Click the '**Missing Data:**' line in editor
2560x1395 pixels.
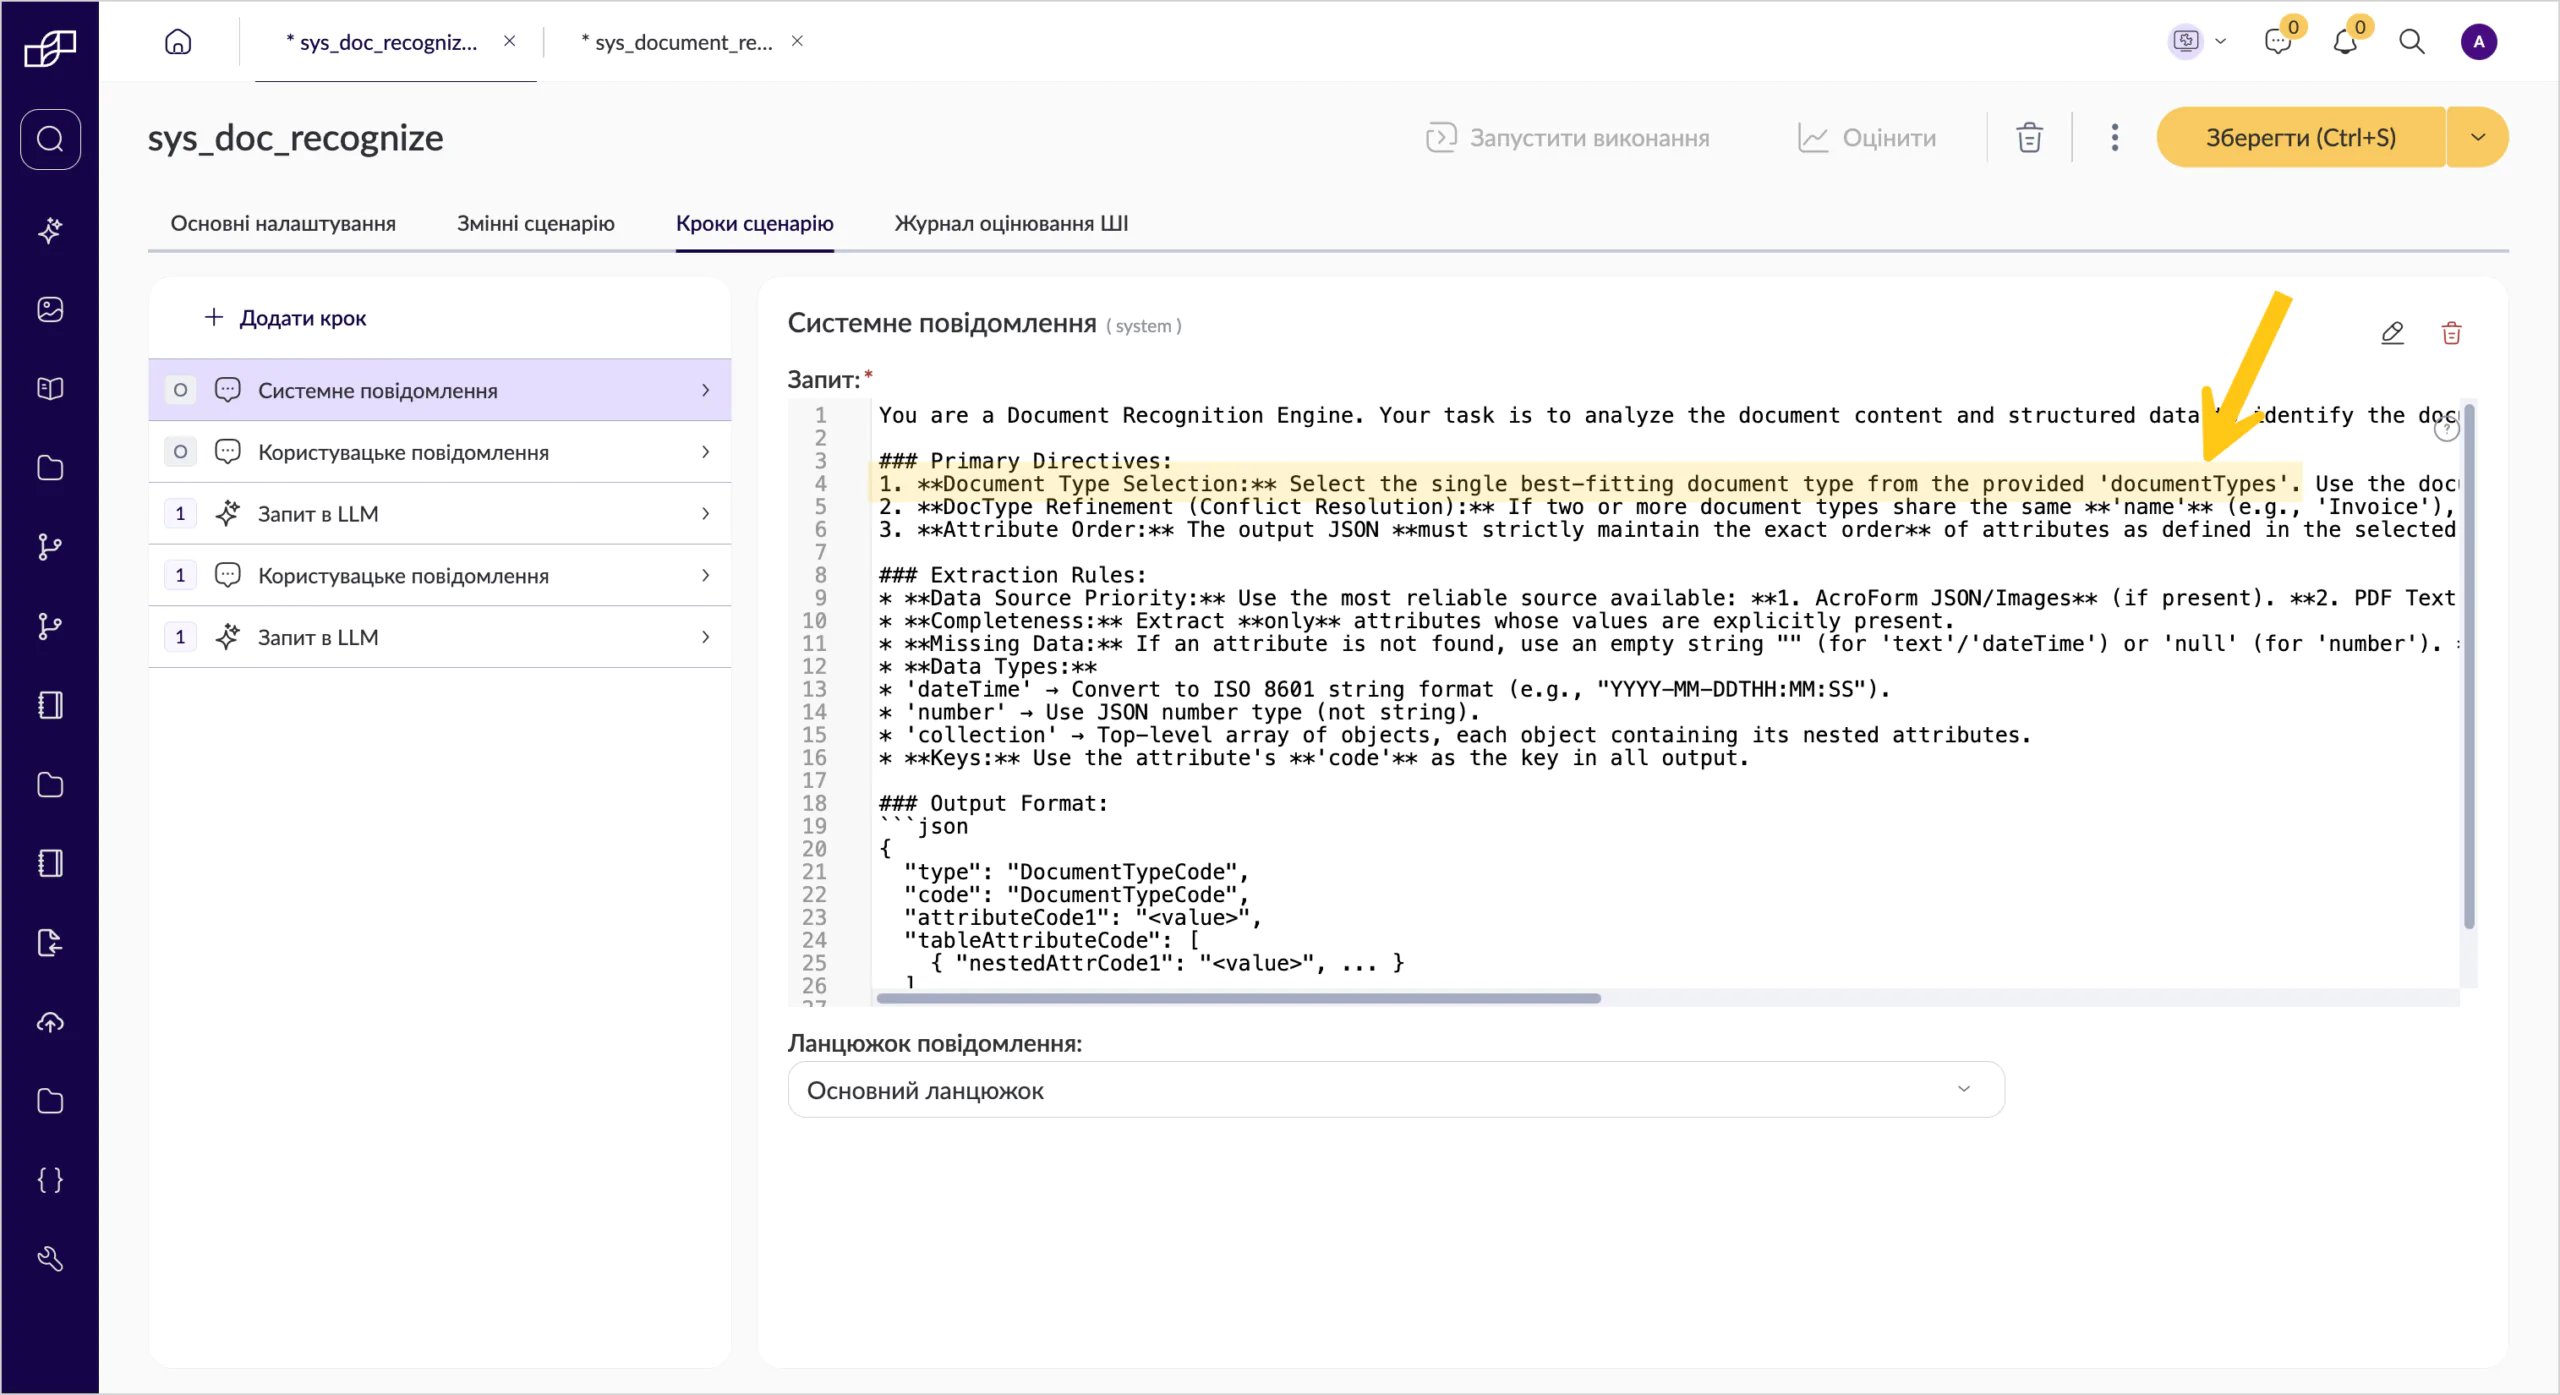[x=1666, y=644]
